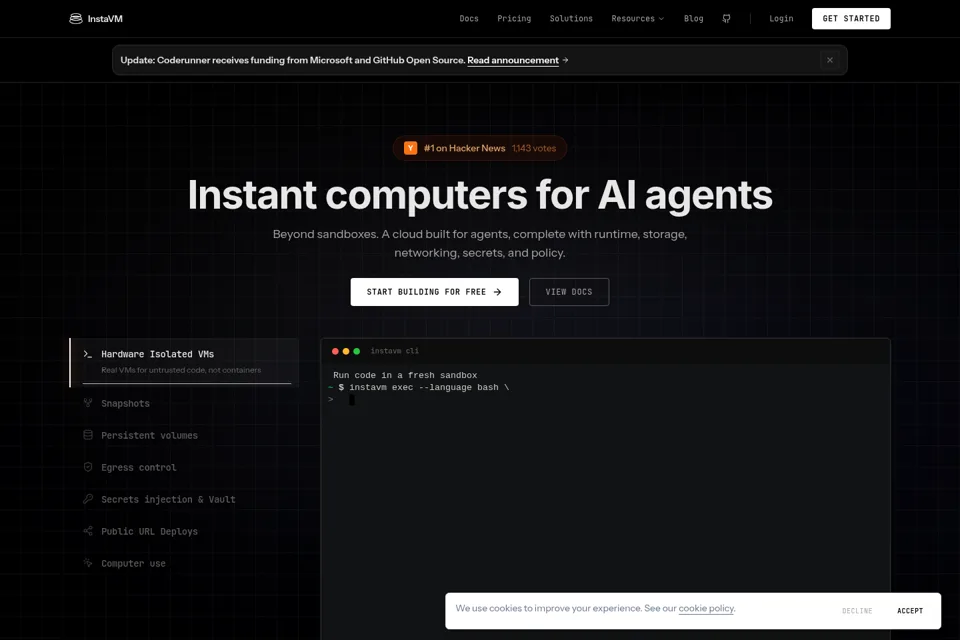Screen dimensions: 960x640
Task: Click the green dot in terminal window
Action: click(356, 352)
